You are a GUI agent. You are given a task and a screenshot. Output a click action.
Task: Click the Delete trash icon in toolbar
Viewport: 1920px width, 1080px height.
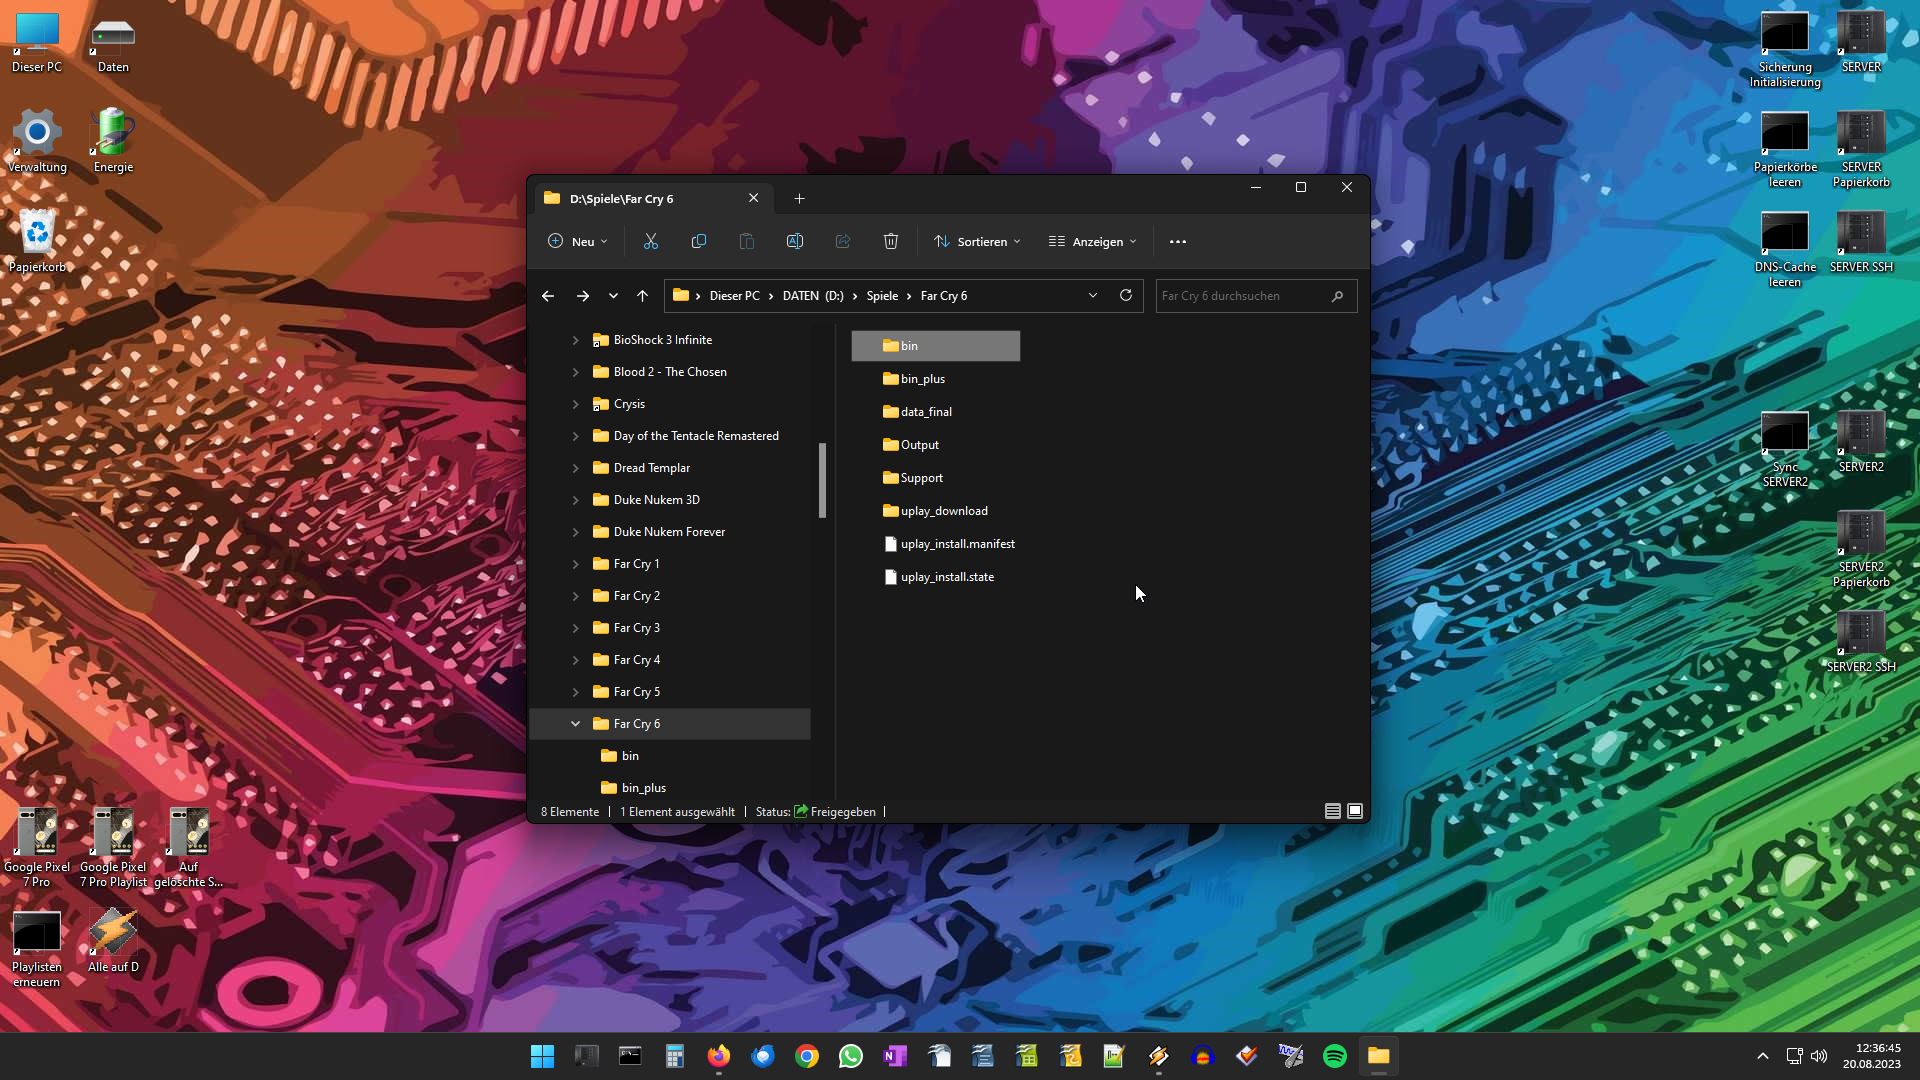coord(891,241)
